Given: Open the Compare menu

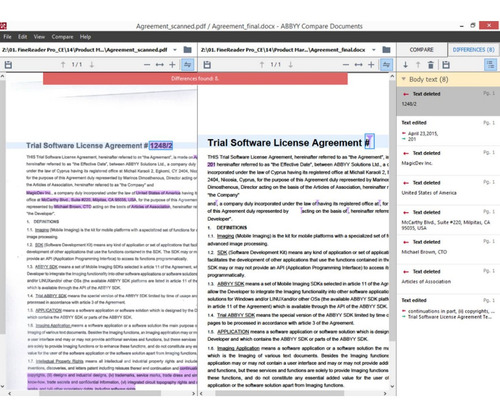Looking at the screenshot, I should point(62,37).
